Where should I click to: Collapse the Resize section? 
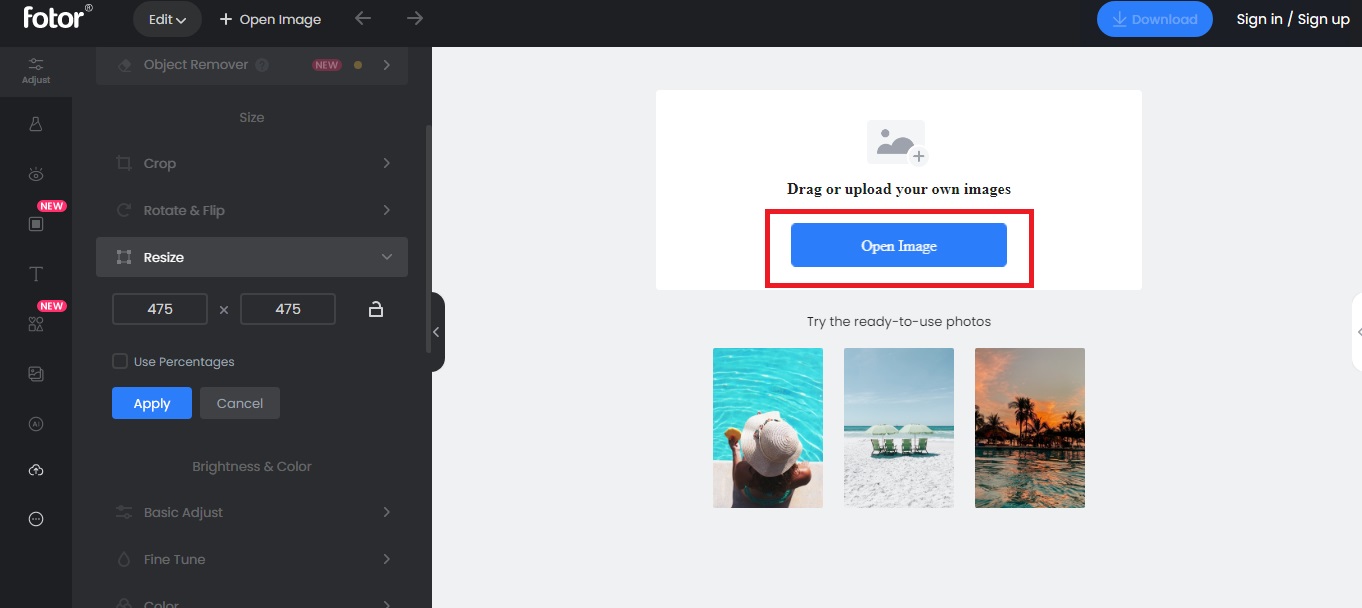coord(251,257)
